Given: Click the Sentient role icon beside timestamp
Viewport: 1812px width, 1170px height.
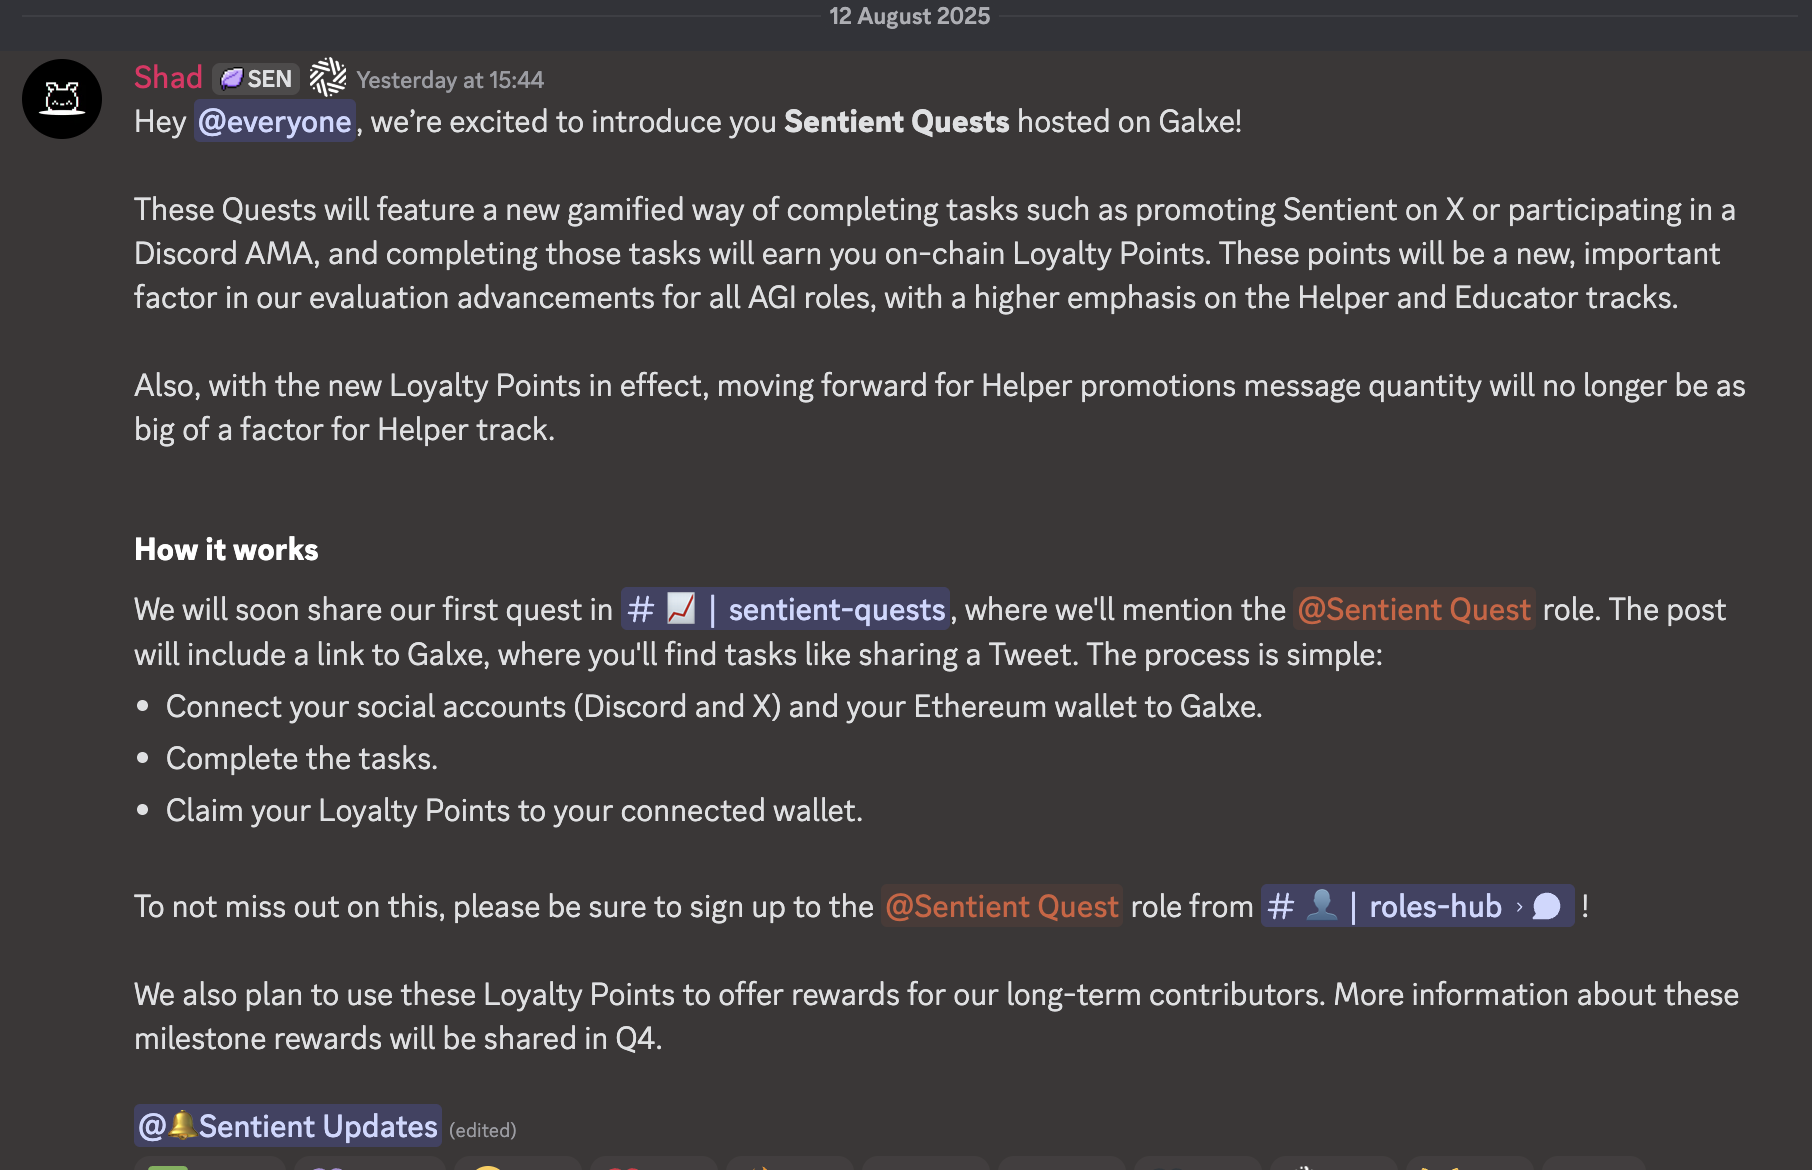Looking at the screenshot, I should point(328,78).
